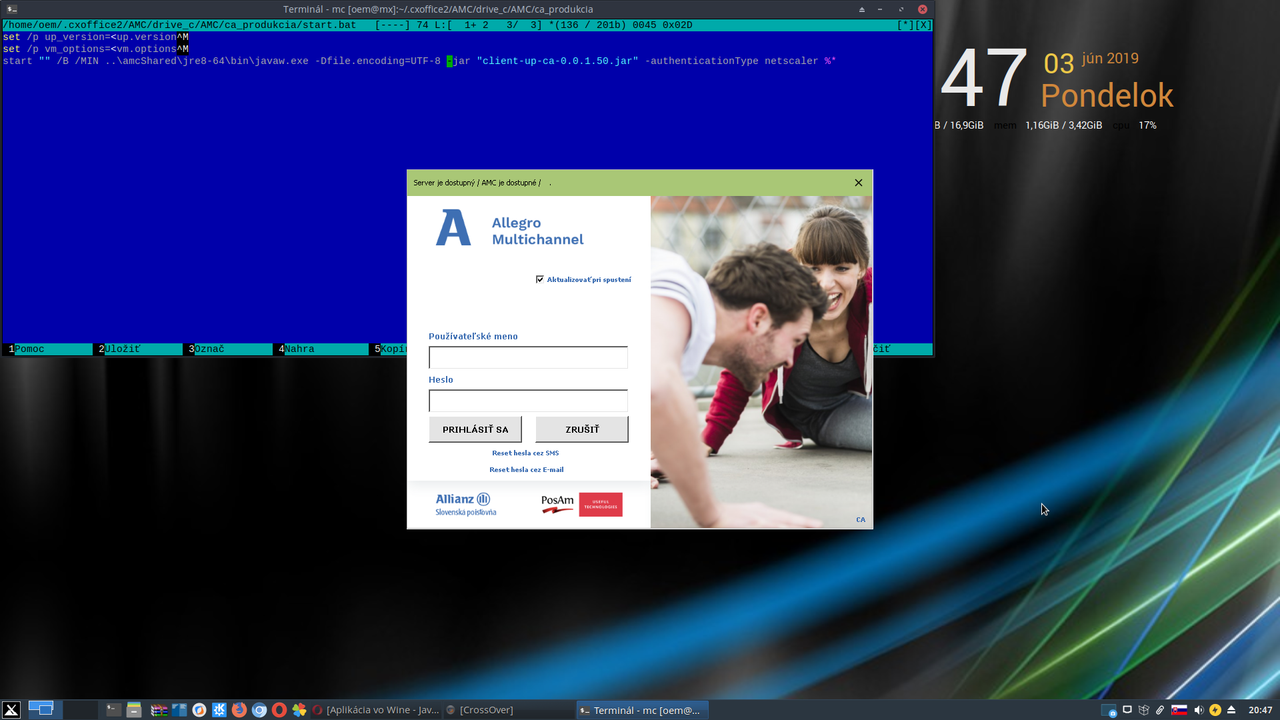Open the Chromium browser launcher
Viewport: 1280px width, 720px height.
click(259, 710)
